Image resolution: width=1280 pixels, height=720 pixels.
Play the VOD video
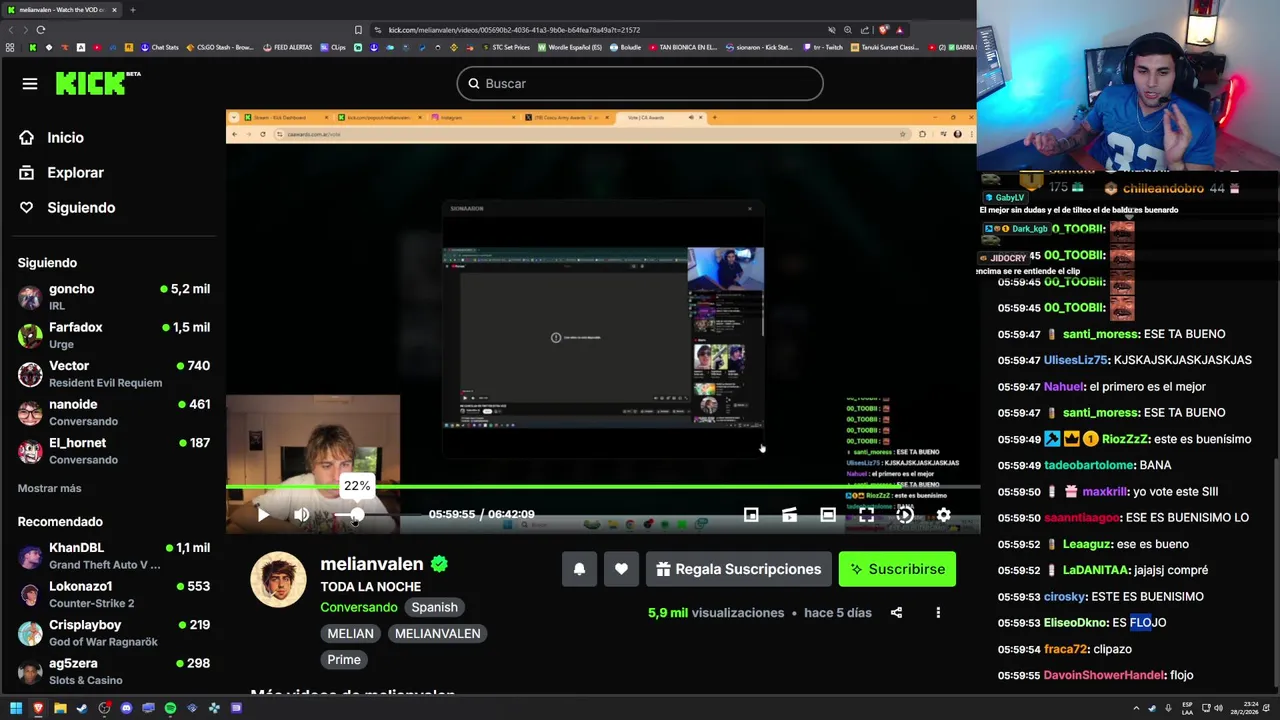coord(263,515)
